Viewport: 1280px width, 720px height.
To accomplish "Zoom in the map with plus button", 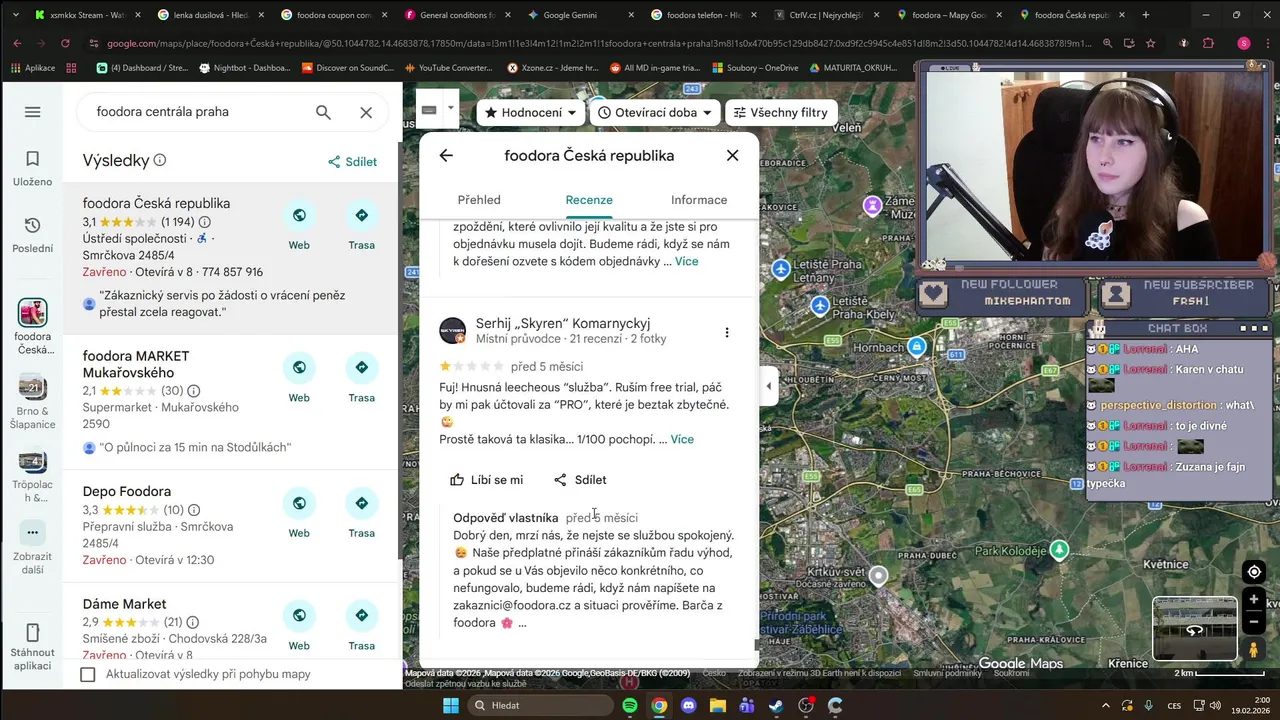I will click(1254, 600).
